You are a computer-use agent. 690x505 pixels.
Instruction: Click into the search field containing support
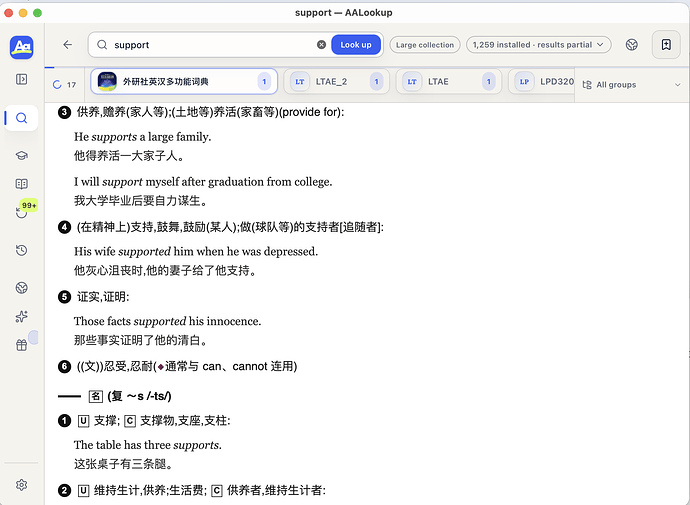[x=213, y=44]
